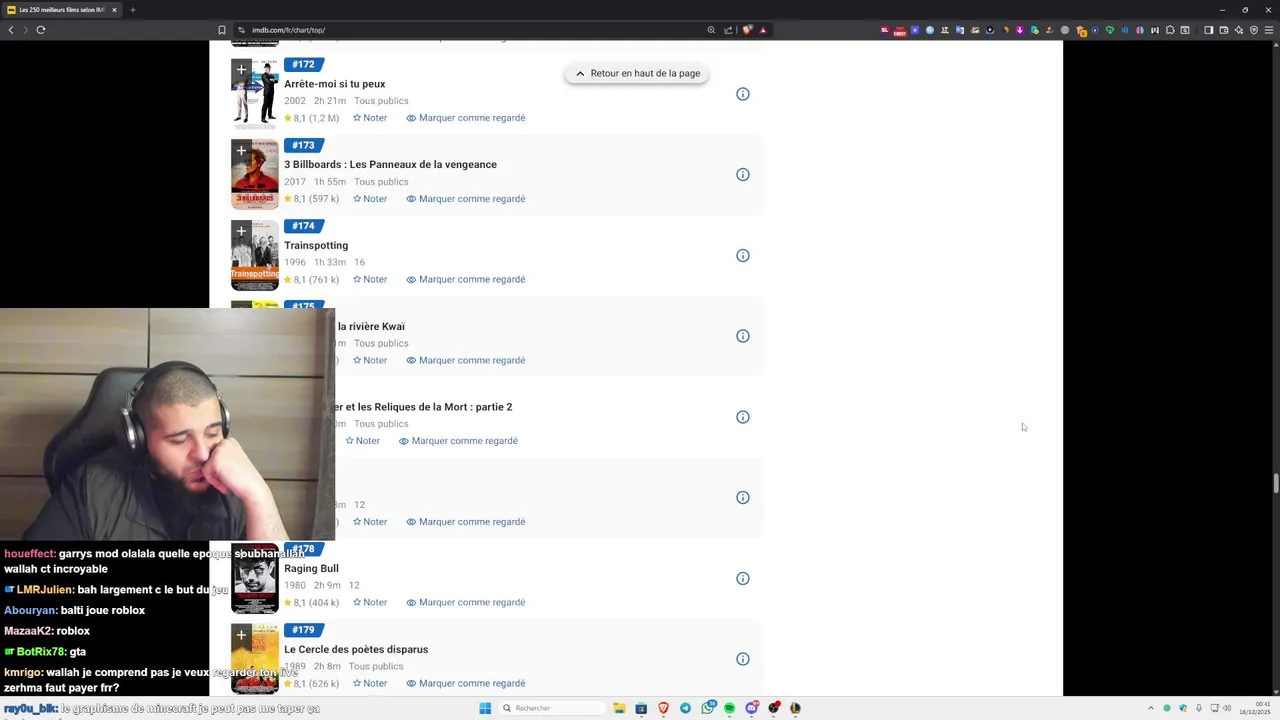Open Raging Bull title link

tap(311, 568)
